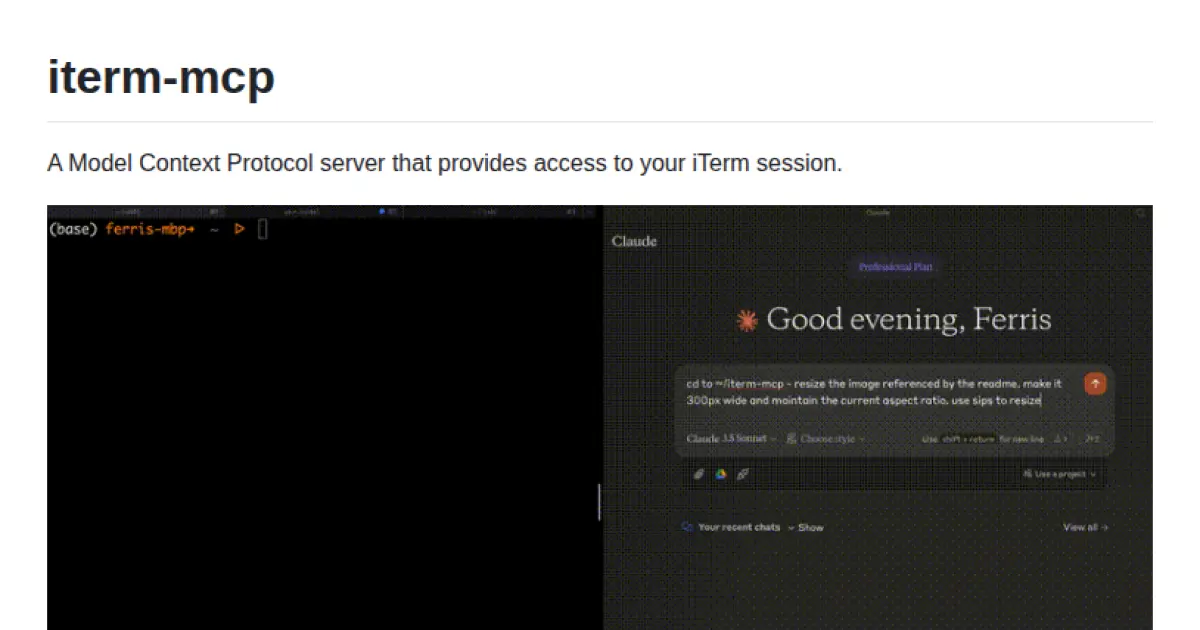Click the View all chats link
Image resolution: width=1200 pixels, height=630 pixels.
pyautogui.click(x=1085, y=527)
